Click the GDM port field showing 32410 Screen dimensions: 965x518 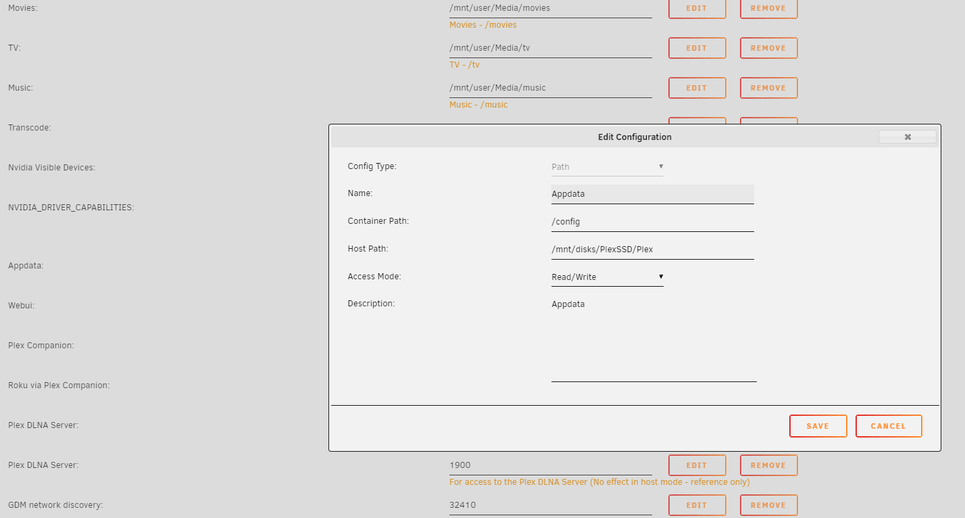(550, 505)
